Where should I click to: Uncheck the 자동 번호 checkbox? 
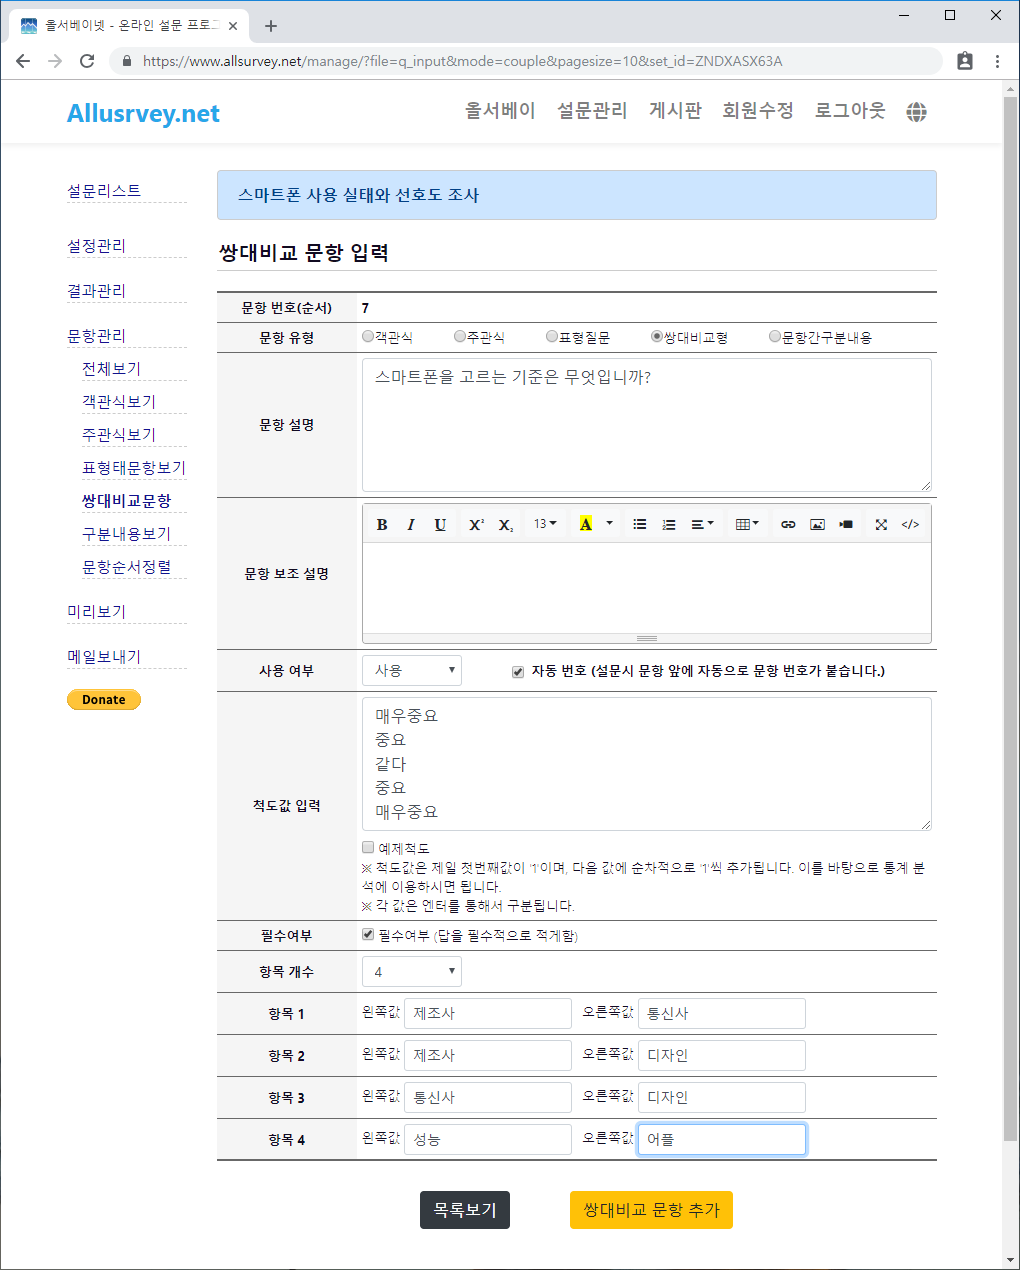518,672
